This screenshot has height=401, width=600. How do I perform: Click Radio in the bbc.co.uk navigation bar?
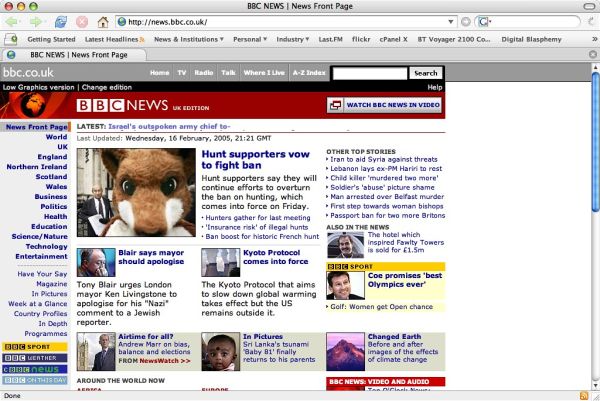[204, 73]
